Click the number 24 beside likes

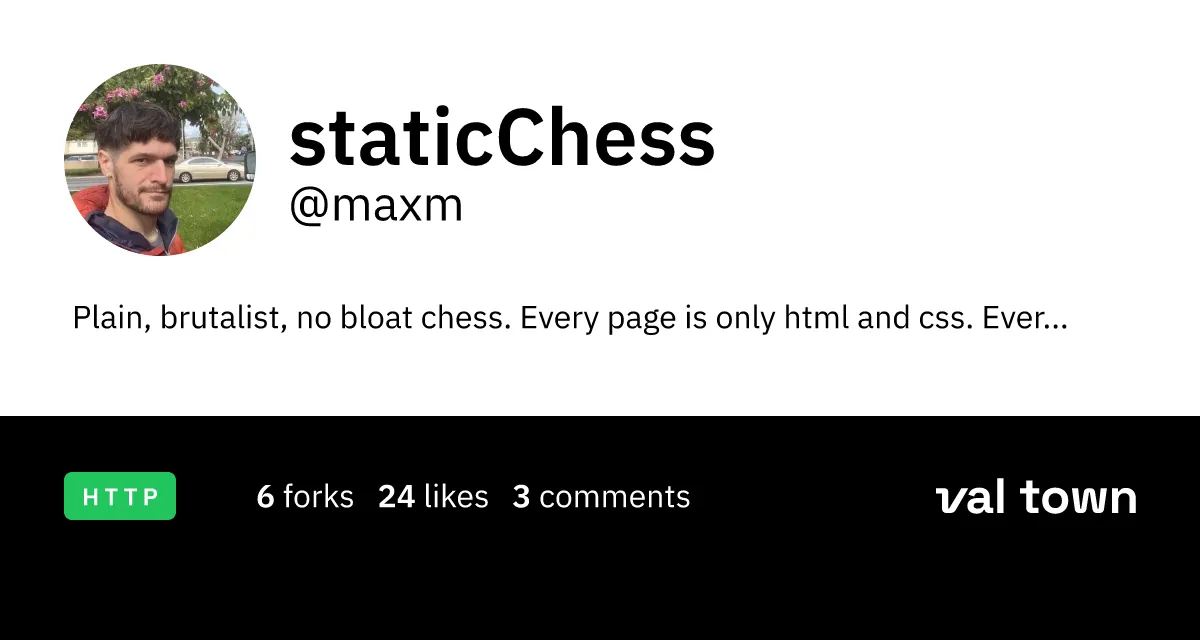pos(396,497)
